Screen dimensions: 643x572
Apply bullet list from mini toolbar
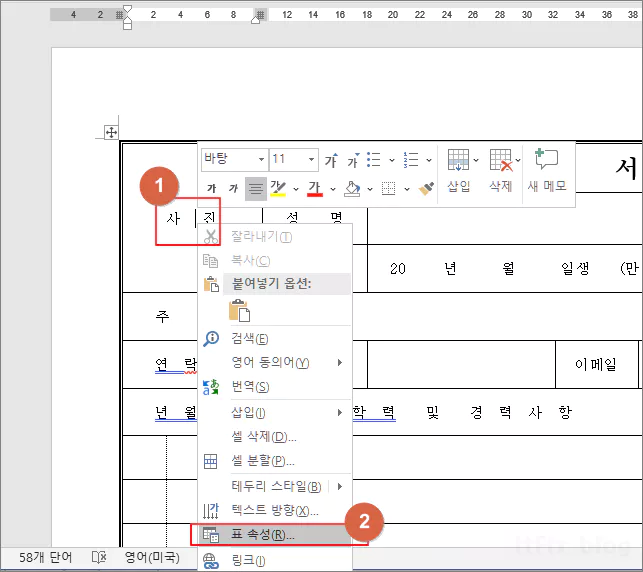(374, 160)
